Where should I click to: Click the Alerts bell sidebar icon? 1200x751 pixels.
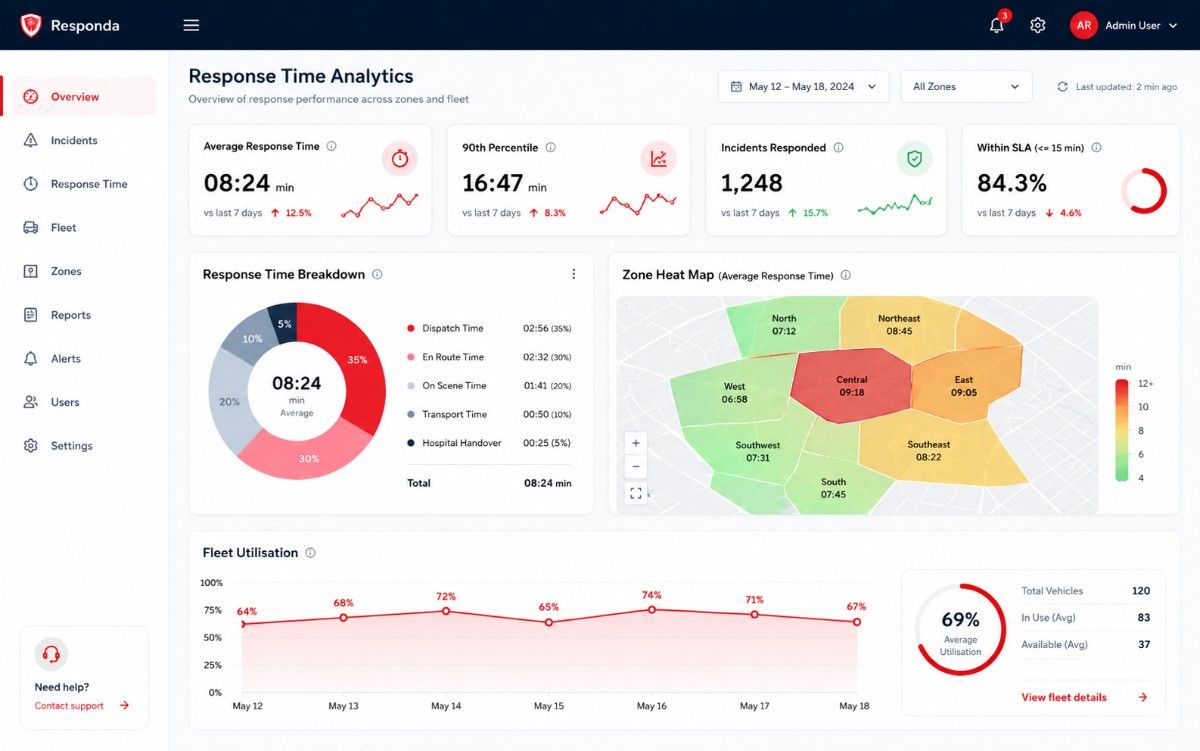pyautogui.click(x=31, y=358)
